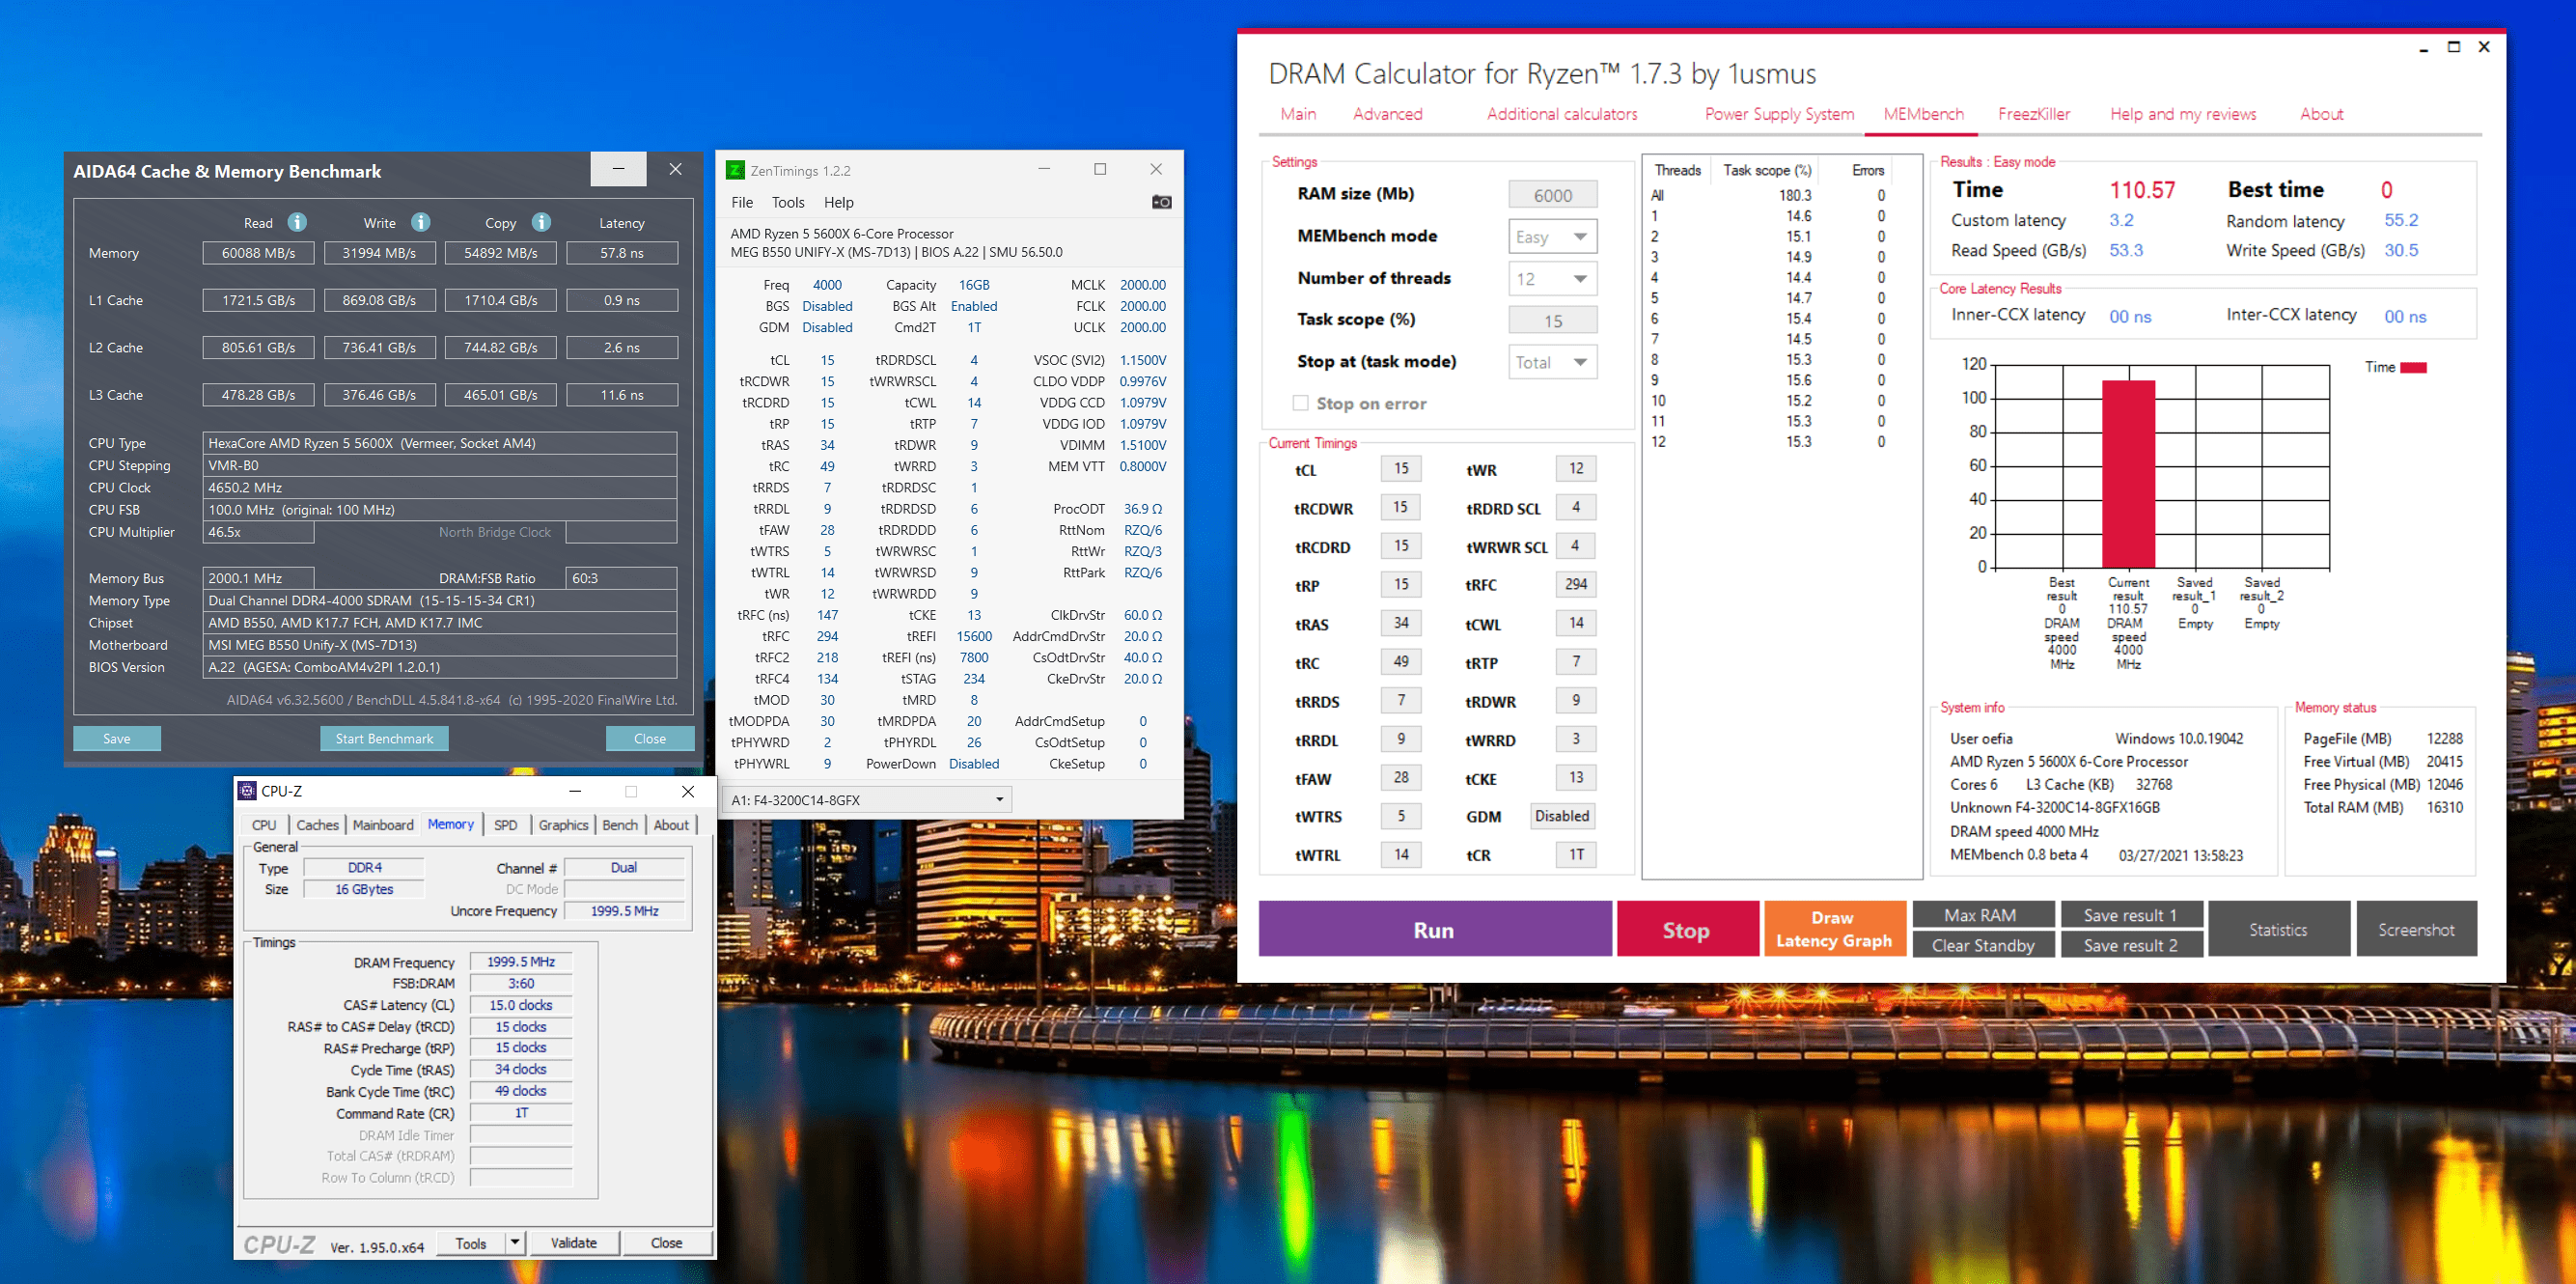Click the ZenTimings green app icon
This screenshot has width=2576, height=1284.
point(735,170)
